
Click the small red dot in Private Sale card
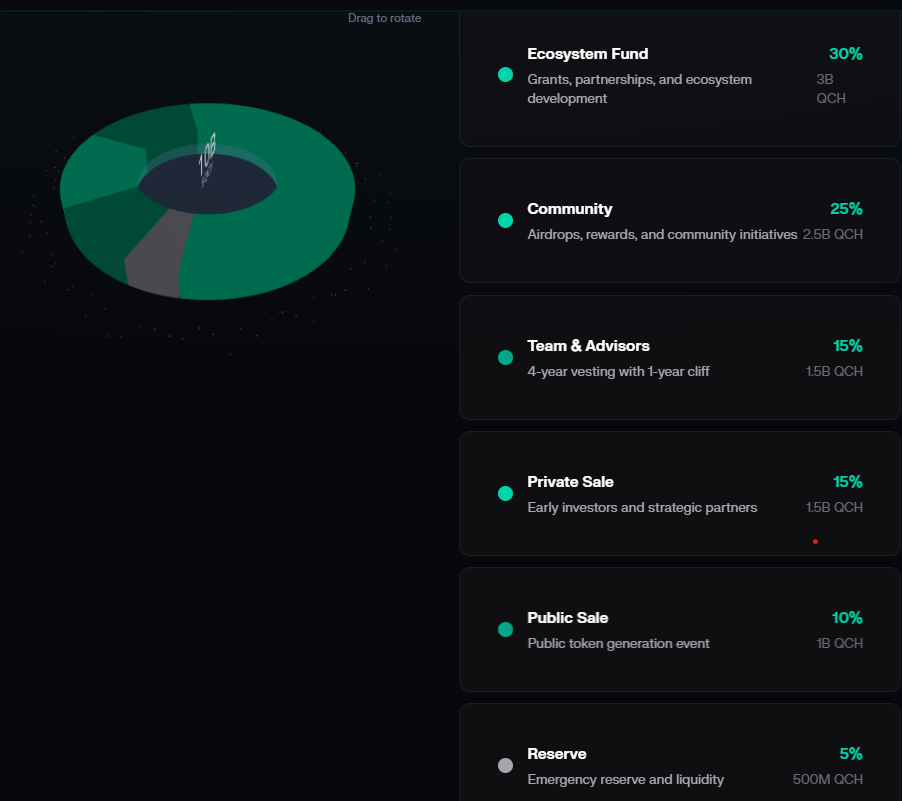815,541
